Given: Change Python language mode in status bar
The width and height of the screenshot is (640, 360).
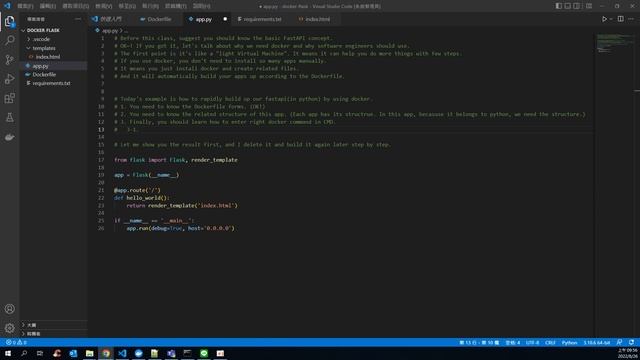Looking at the screenshot, I should 569,342.
